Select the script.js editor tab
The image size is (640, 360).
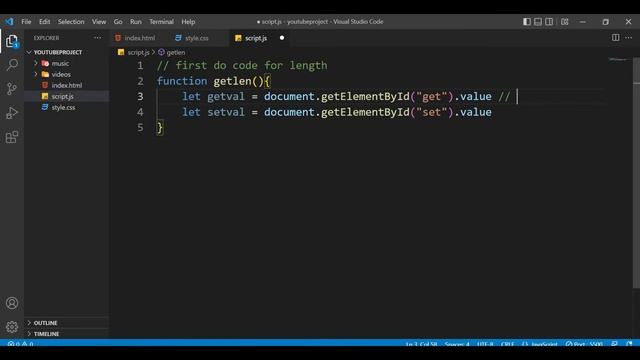click(256, 38)
